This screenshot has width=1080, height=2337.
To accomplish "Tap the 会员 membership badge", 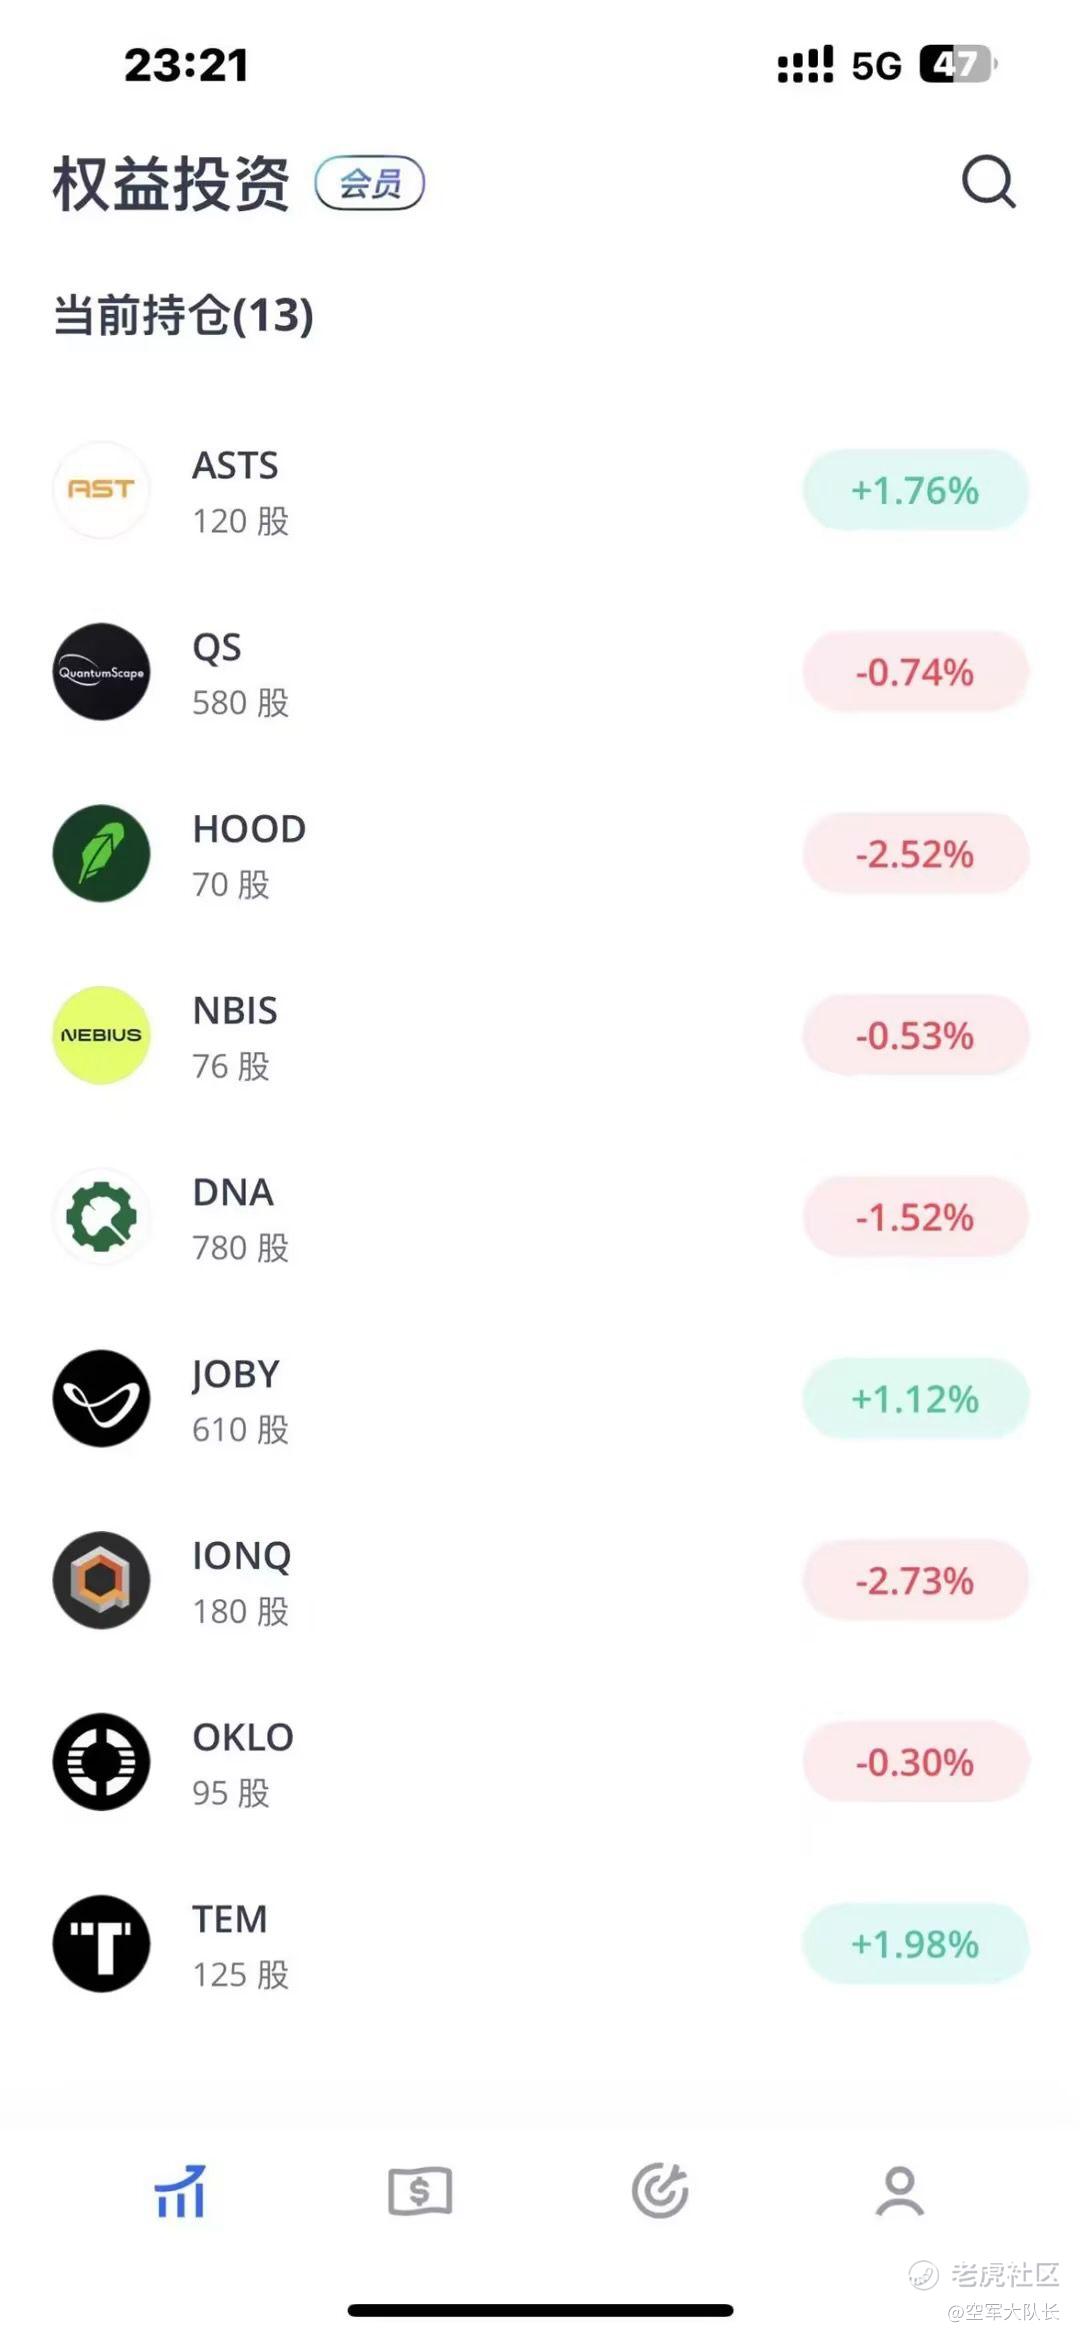I will coord(370,183).
